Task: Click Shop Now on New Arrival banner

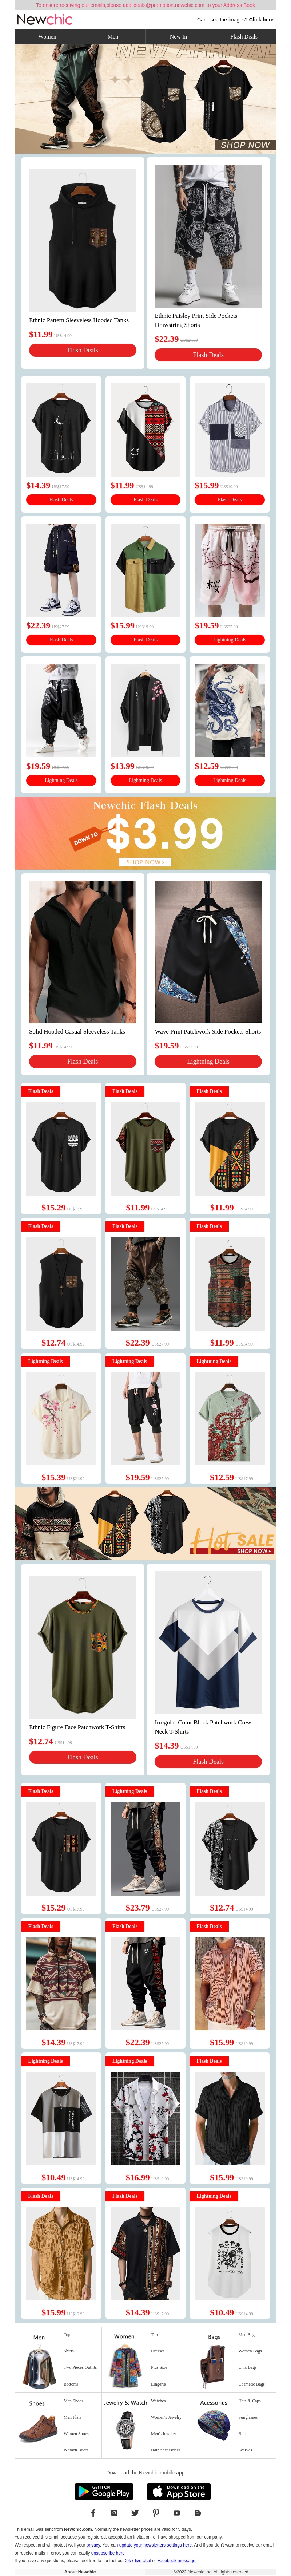Action: pos(245,145)
